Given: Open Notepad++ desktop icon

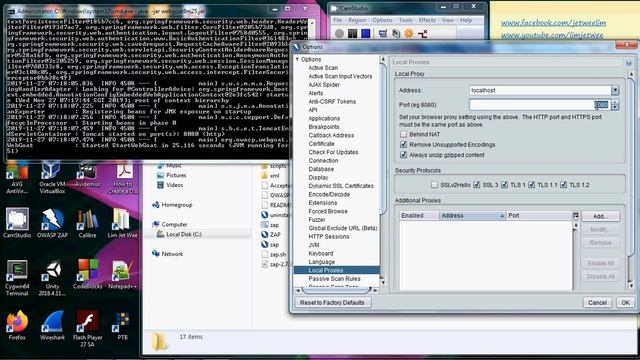Looking at the screenshot, I should click(x=122, y=274).
